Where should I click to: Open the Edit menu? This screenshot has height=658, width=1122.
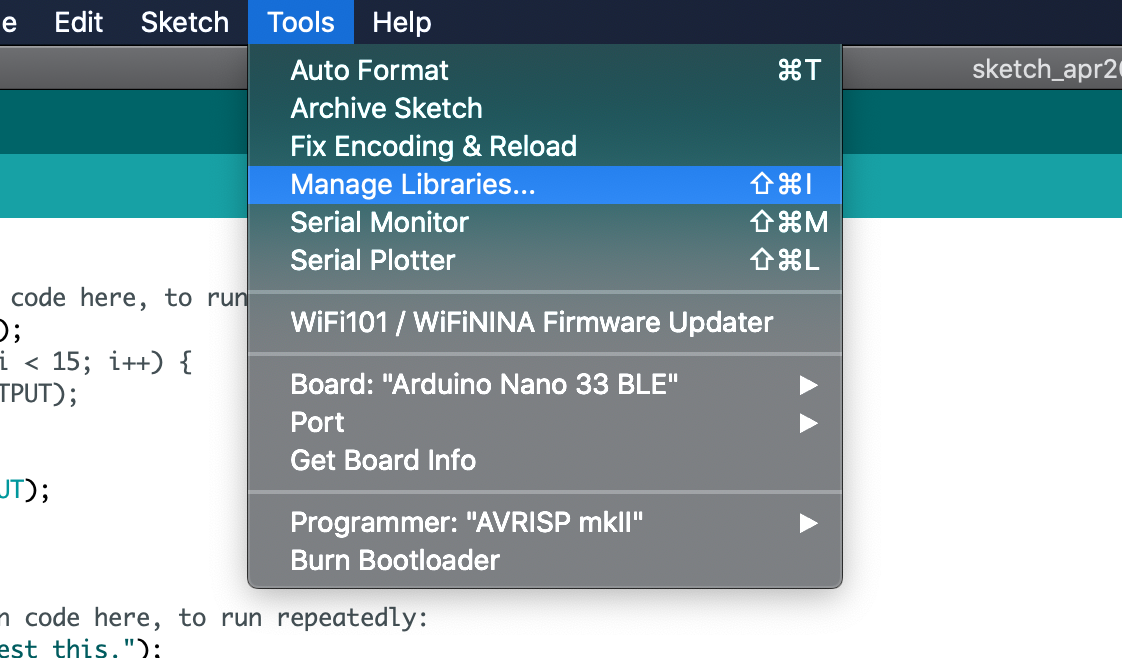[78, 22]
